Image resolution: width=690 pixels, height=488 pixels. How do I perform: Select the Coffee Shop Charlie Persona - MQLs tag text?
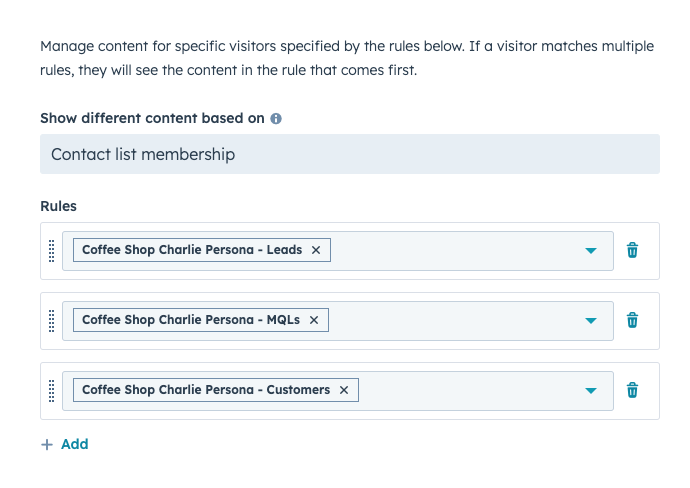(x=191, y=320)
